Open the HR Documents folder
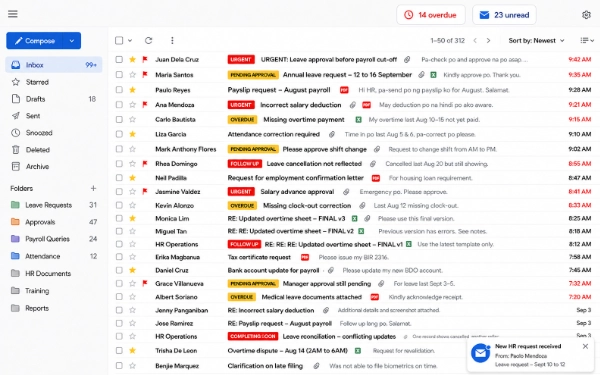This screenshot has height=375, width=600. point(54,273)
